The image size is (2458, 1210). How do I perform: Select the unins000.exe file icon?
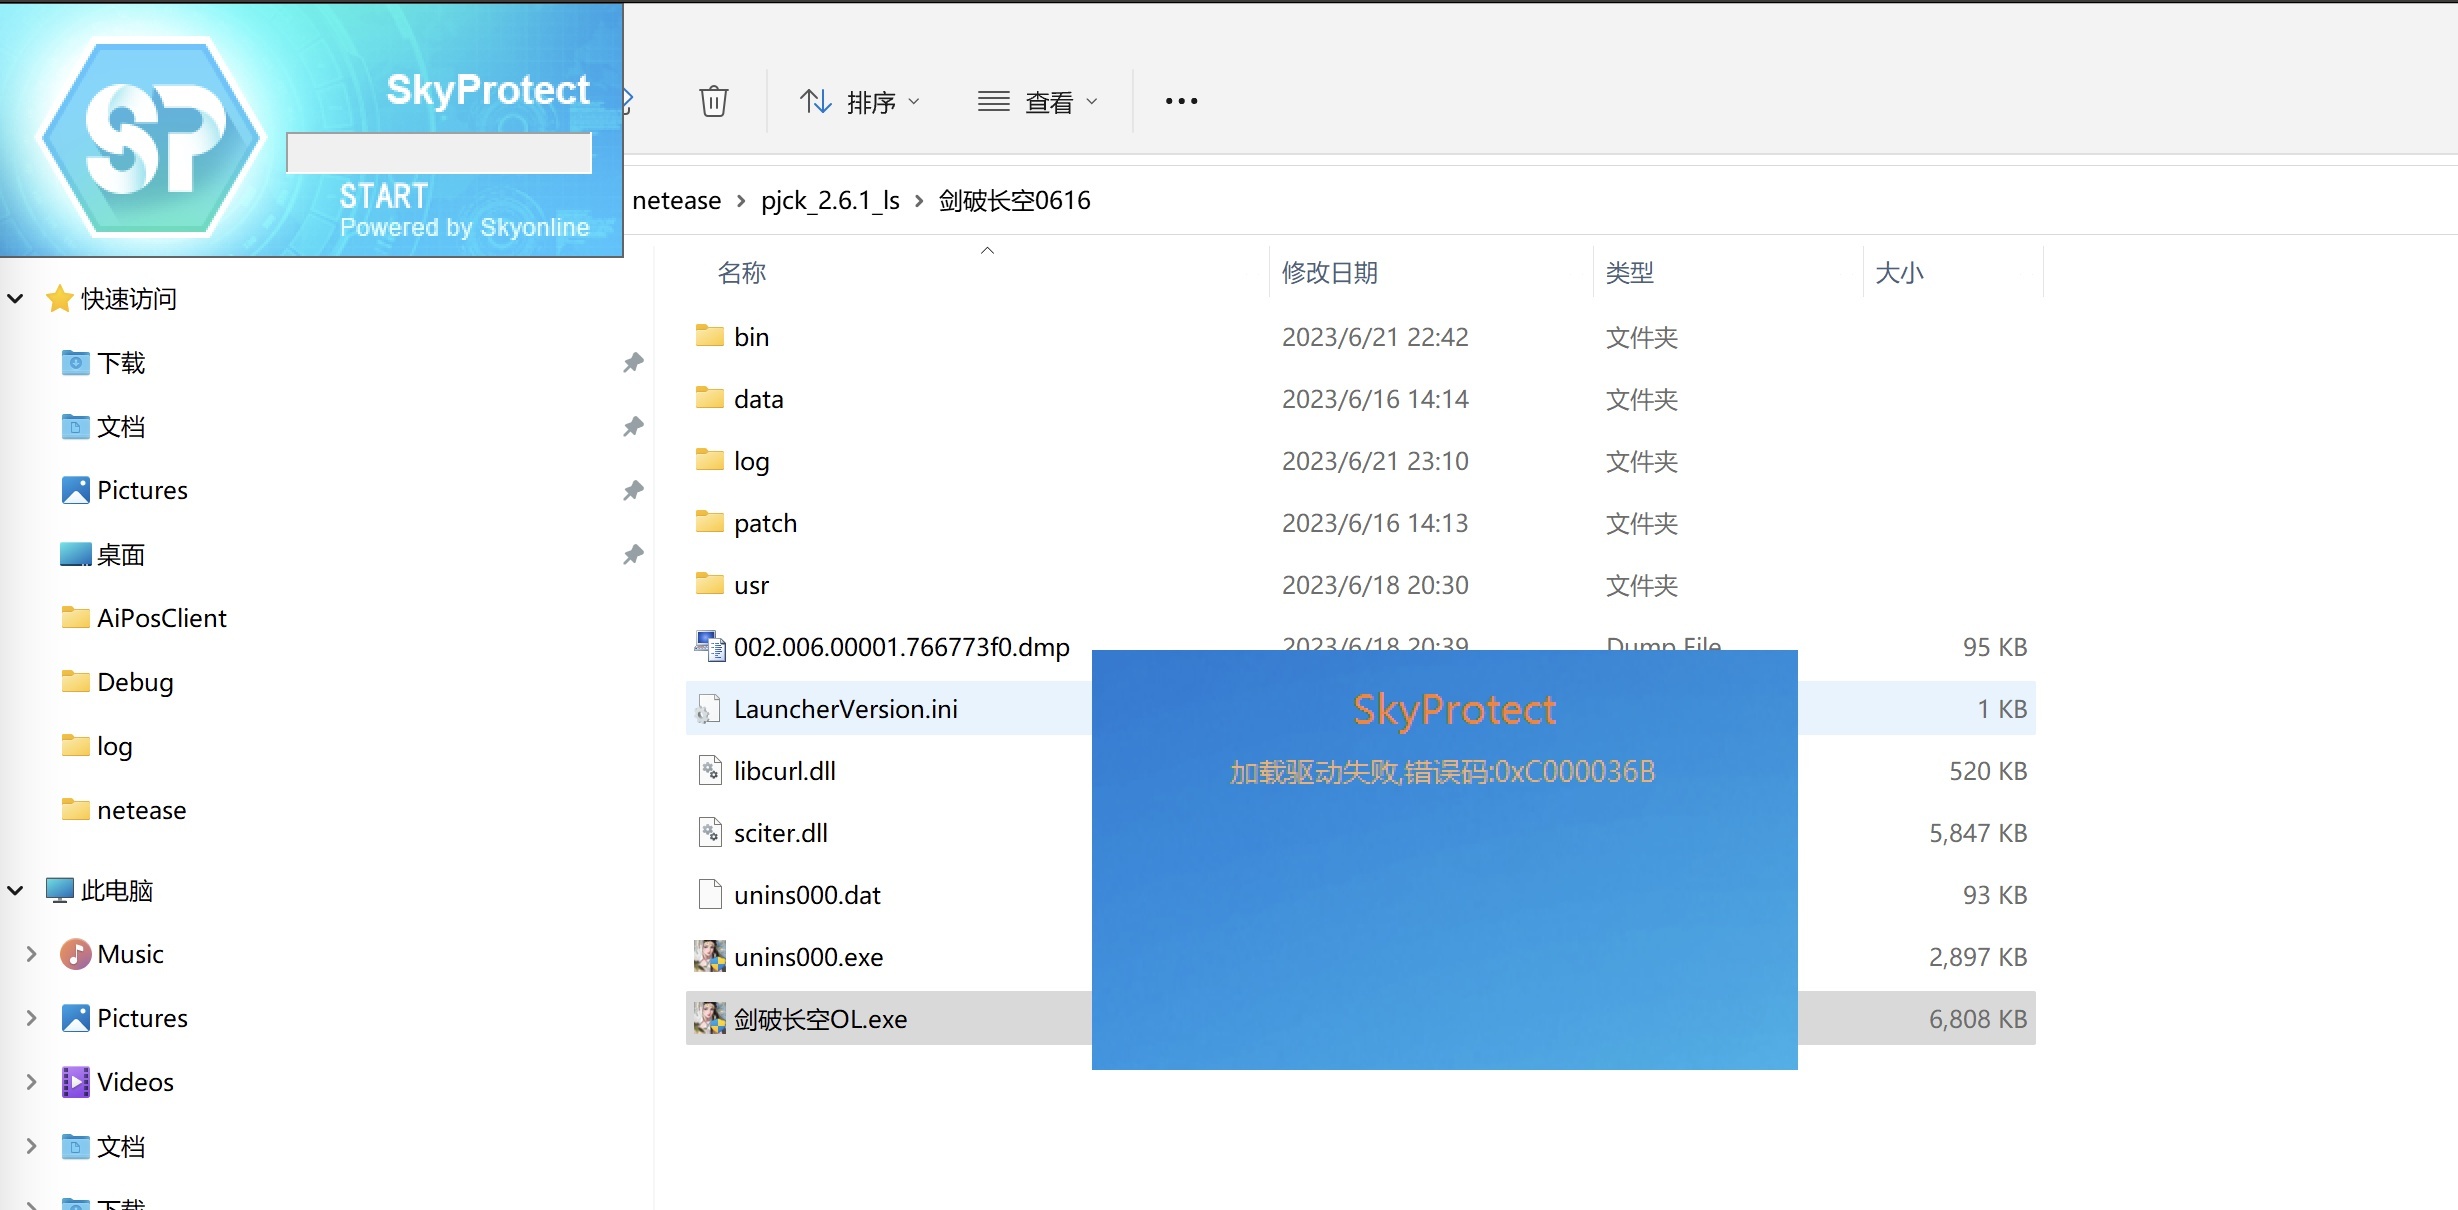click(710, 956)
